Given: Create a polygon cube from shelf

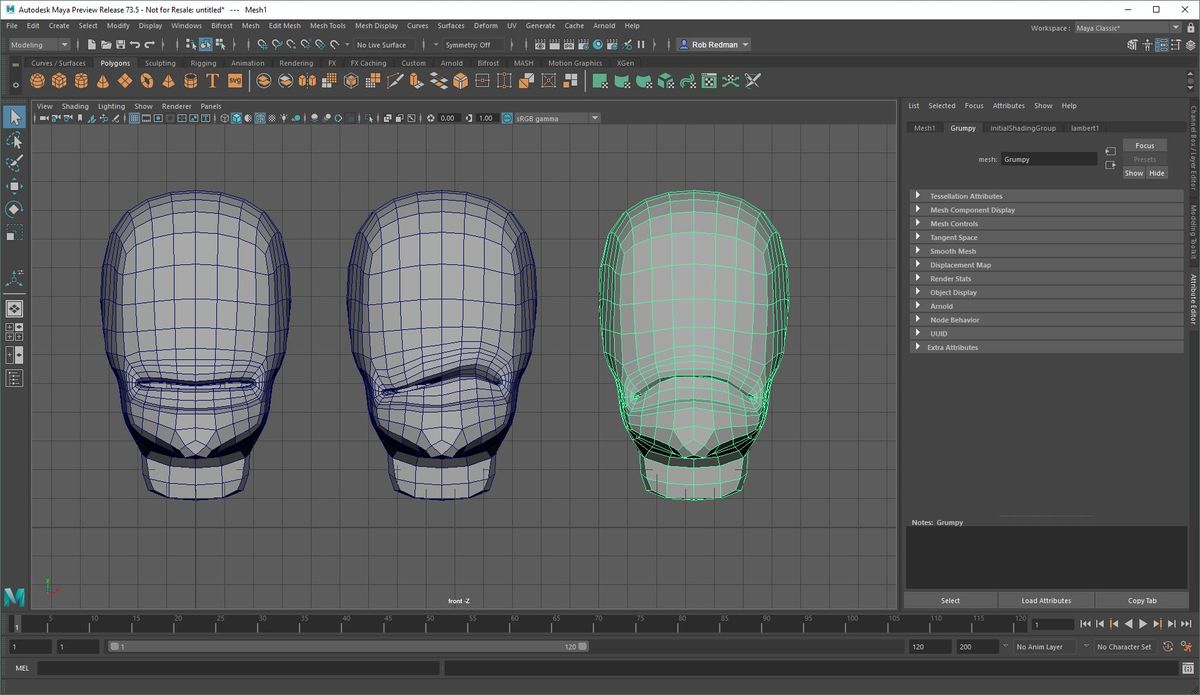Looking at the screenshot, I should [60, 81].
